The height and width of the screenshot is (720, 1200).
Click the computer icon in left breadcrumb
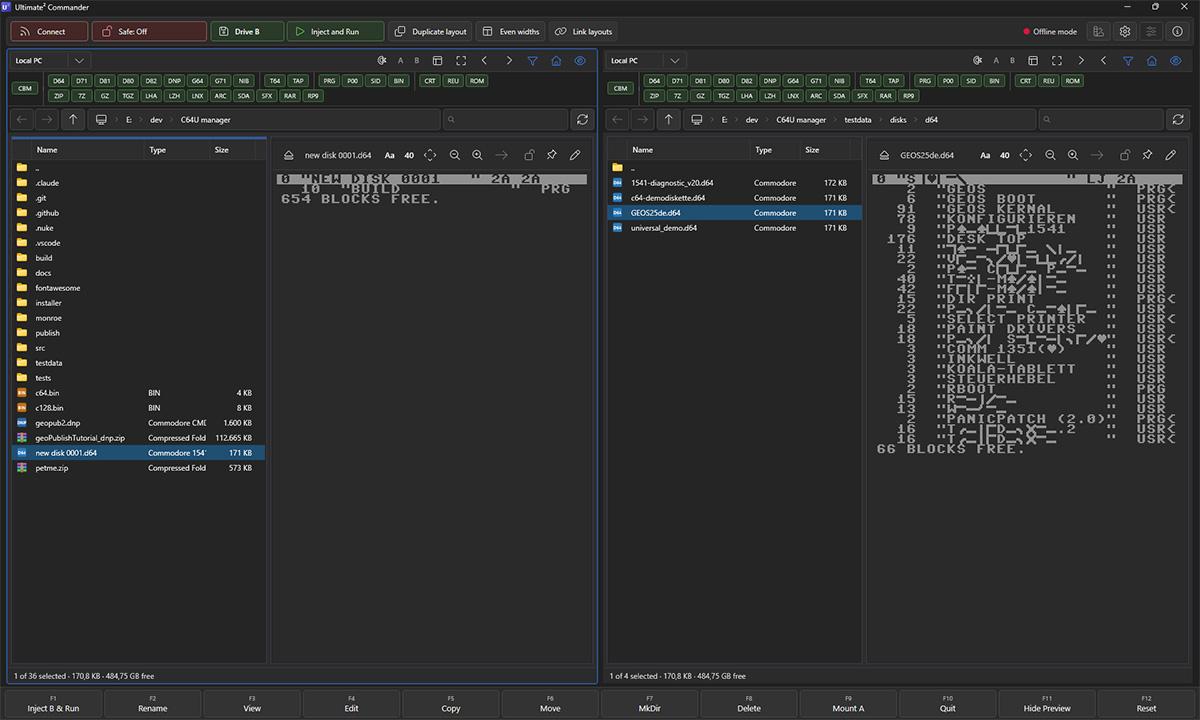[101, 119]
